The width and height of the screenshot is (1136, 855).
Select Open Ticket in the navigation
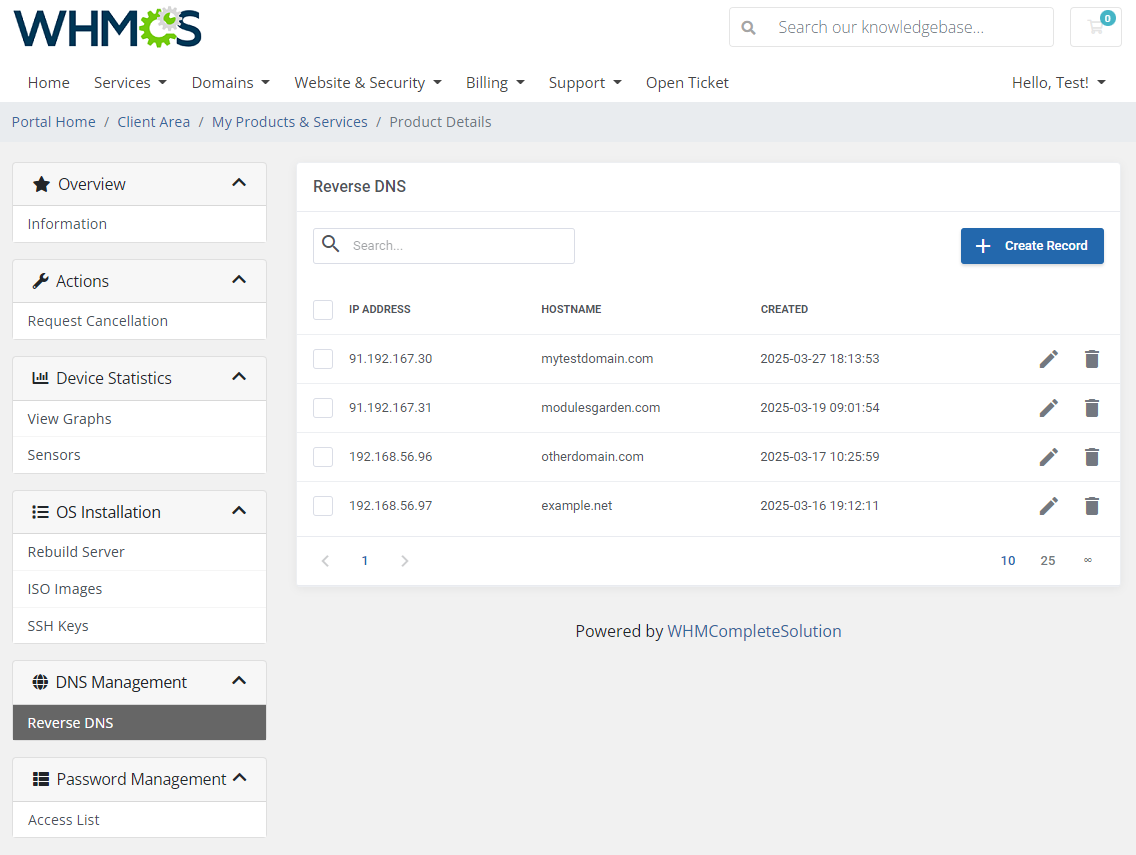click(687, 82)
